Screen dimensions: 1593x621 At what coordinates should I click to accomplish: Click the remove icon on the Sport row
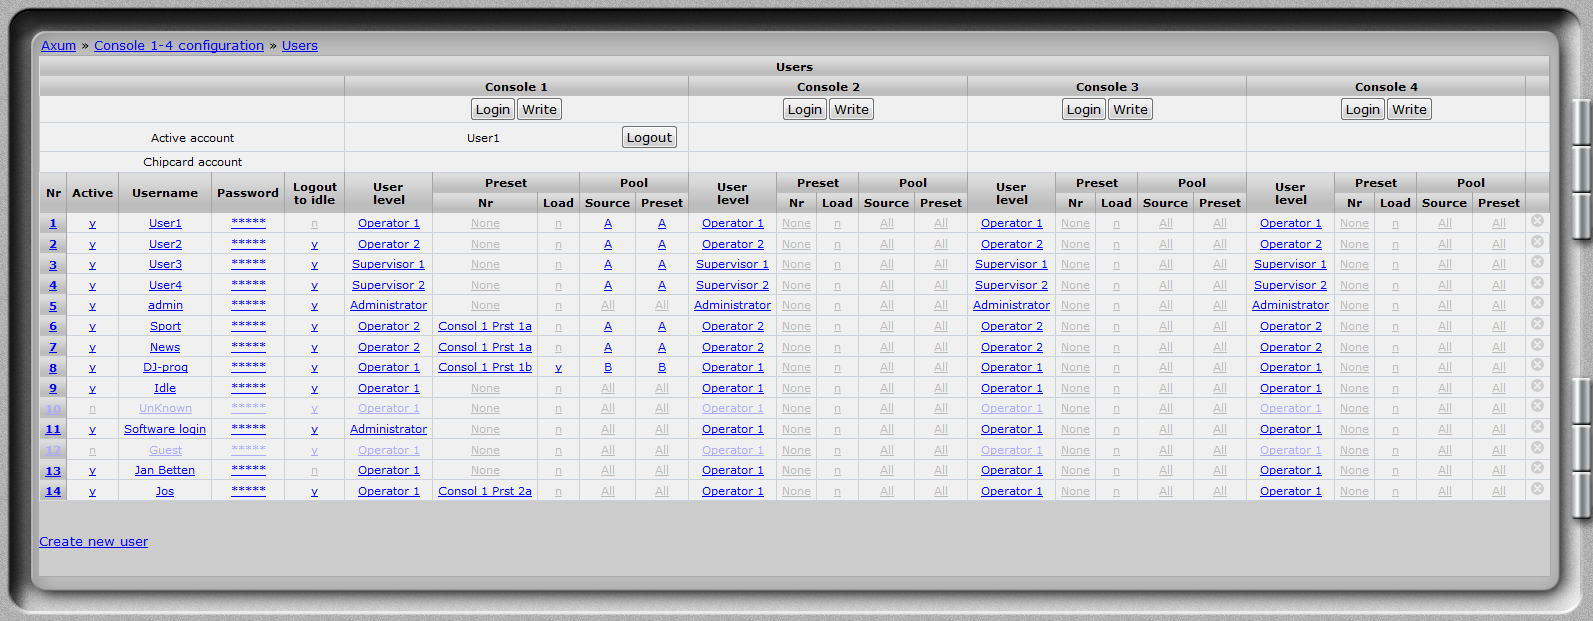(1537, 324)
